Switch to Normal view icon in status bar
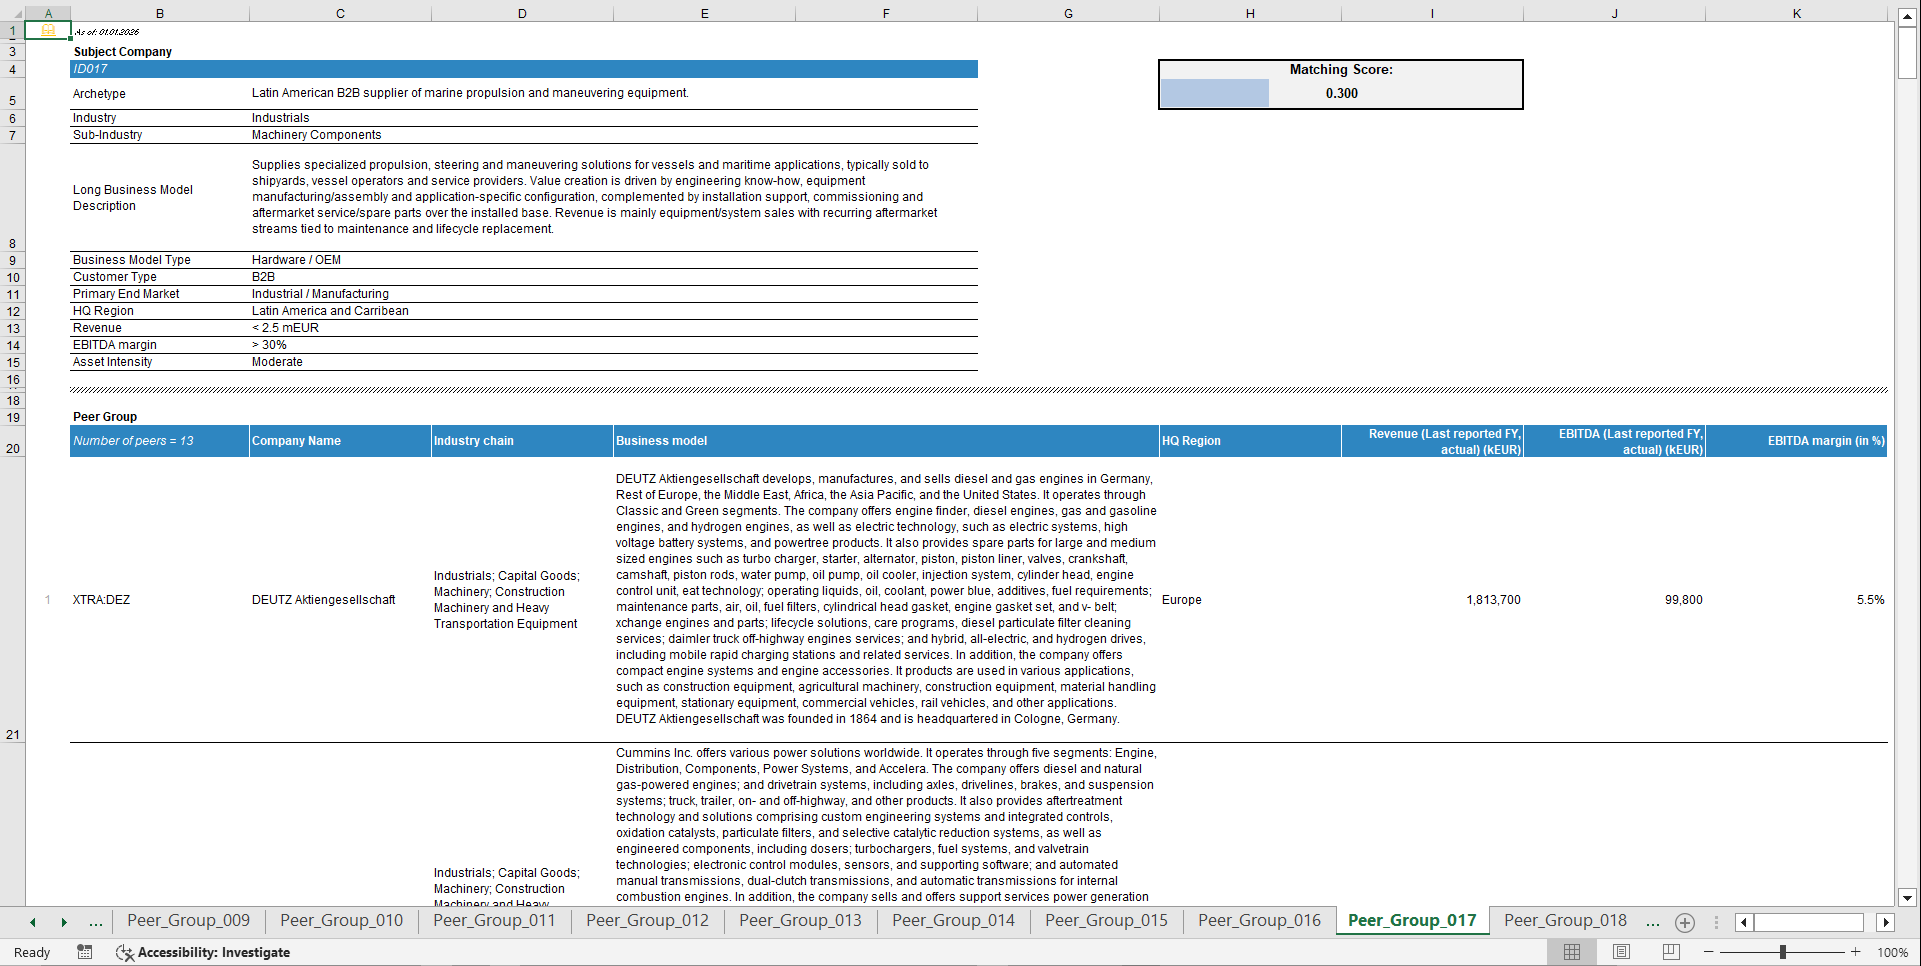 tap(1571, 952)
